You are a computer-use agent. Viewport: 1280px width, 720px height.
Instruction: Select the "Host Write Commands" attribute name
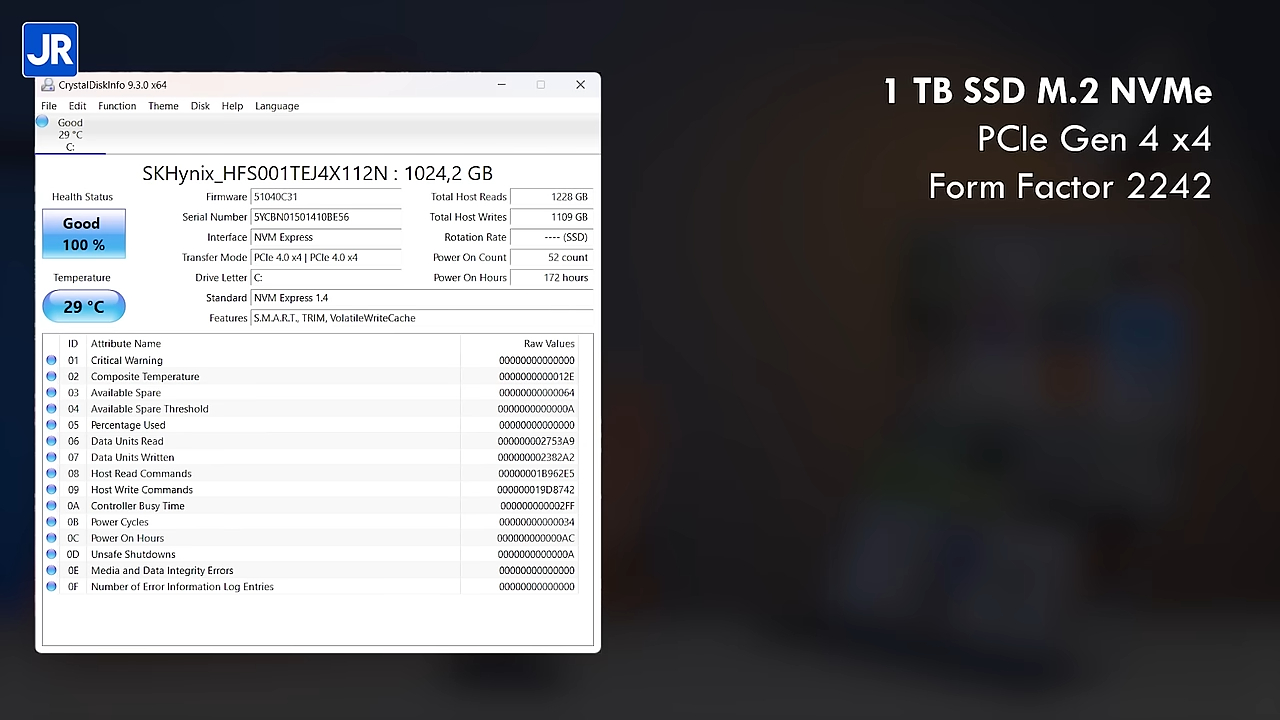[x=142, y=490]
